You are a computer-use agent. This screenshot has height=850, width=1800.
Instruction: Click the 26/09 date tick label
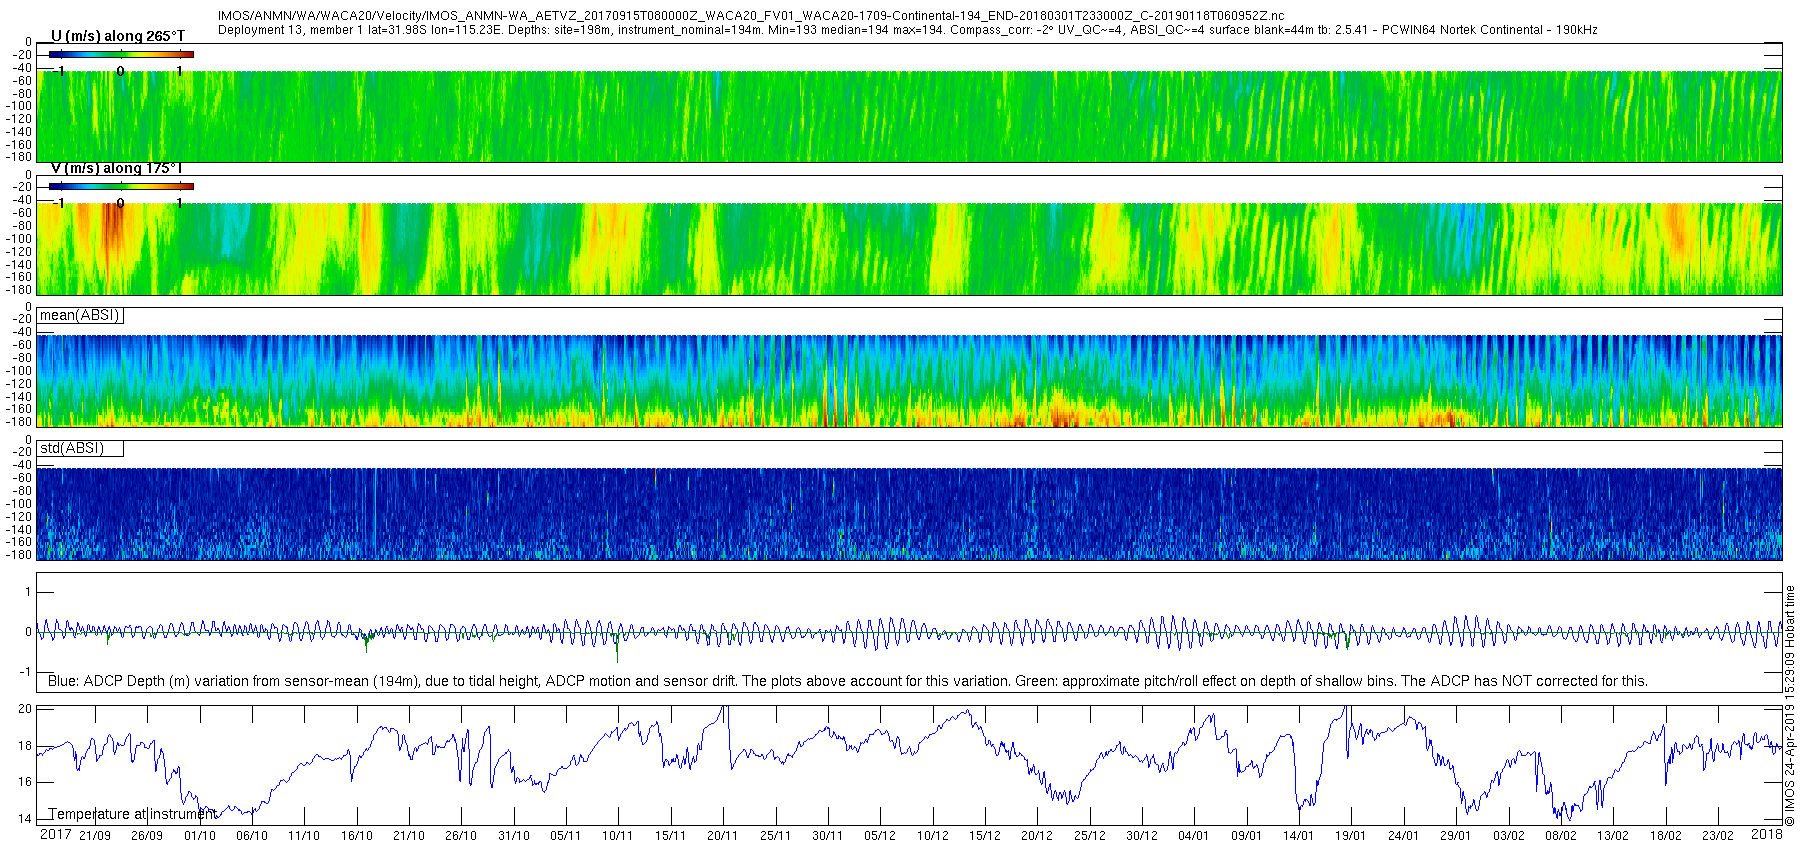pyautogui.click(x=147, y=836)
